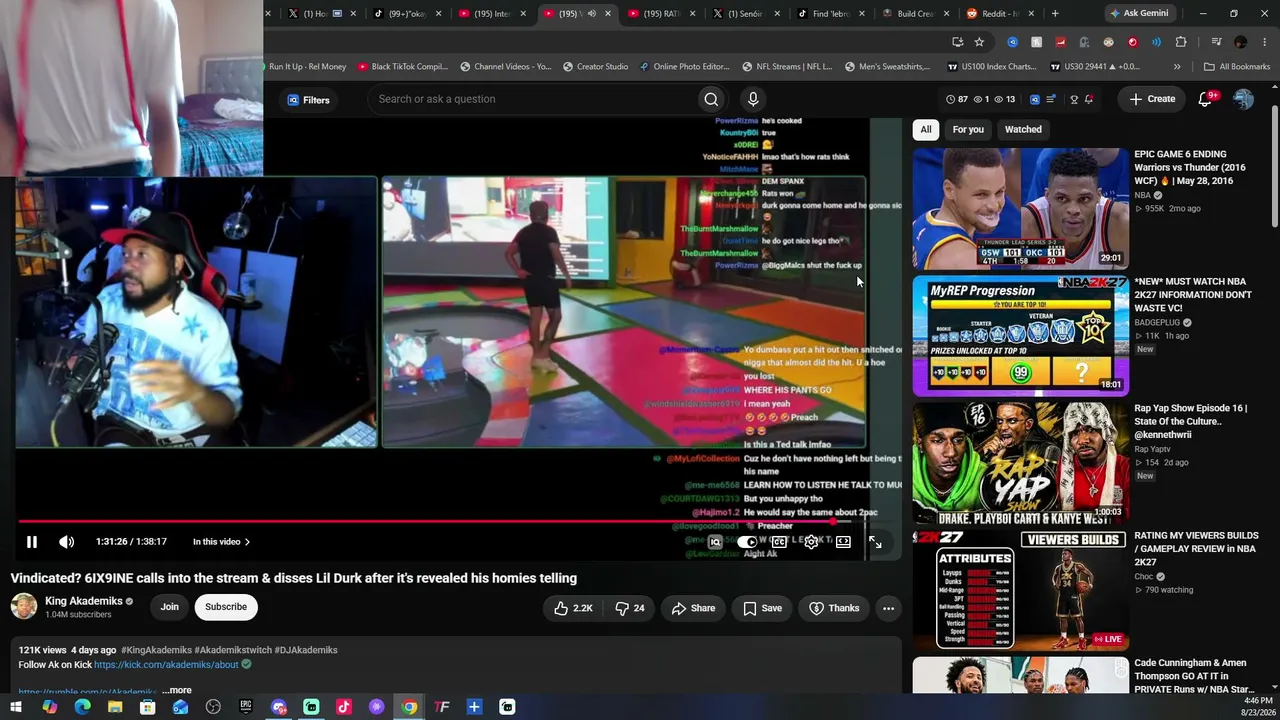Pause the video playback
The height and width of the screenshot is (720, 1280).
coord(32,542)
